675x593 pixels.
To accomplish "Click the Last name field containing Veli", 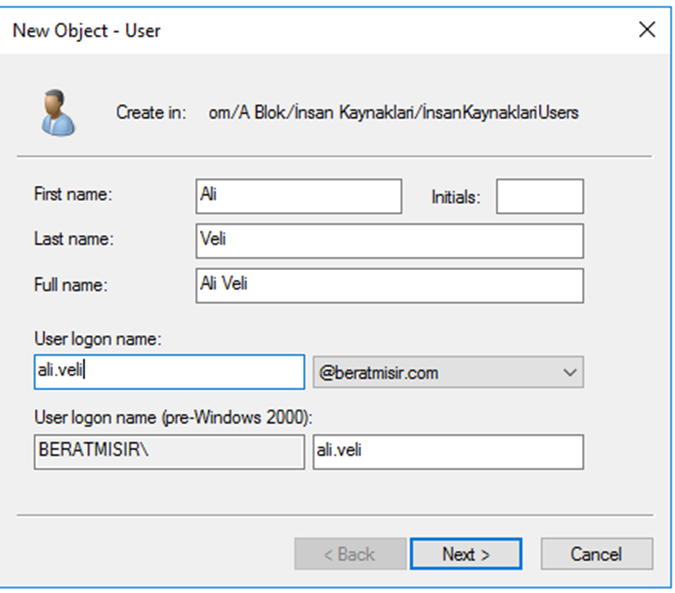I will pos(389,241).
